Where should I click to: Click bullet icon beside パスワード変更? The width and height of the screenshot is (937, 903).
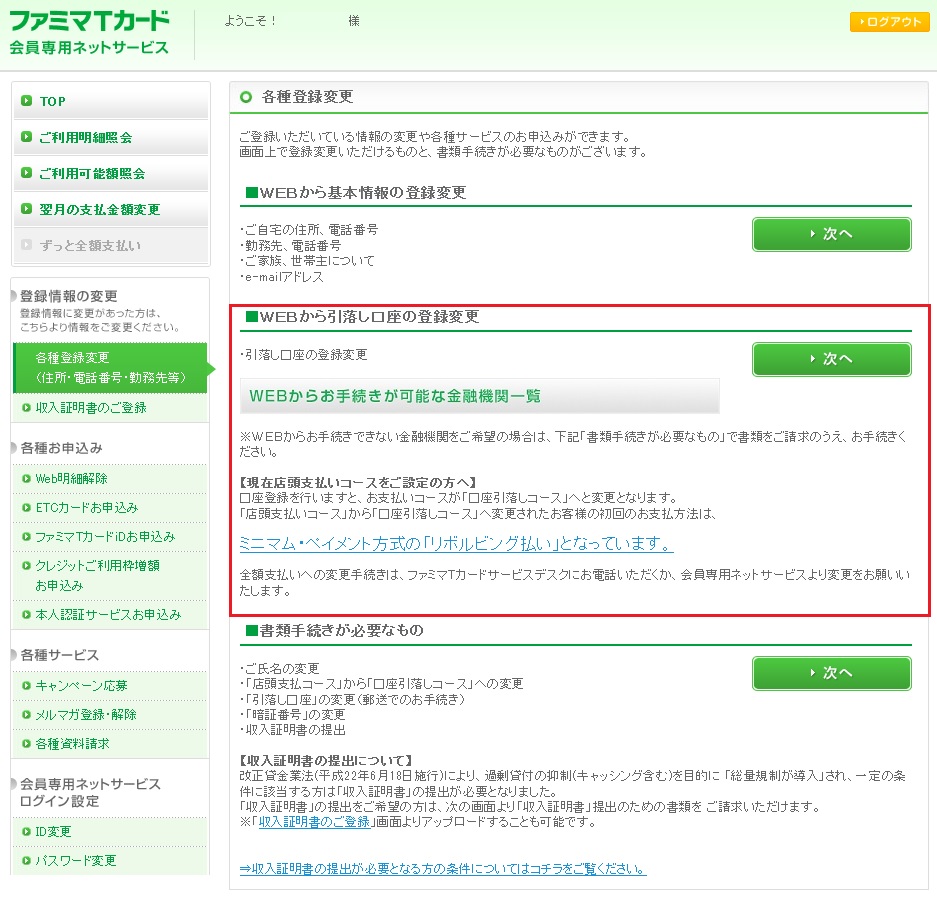[x=26, y=861]
